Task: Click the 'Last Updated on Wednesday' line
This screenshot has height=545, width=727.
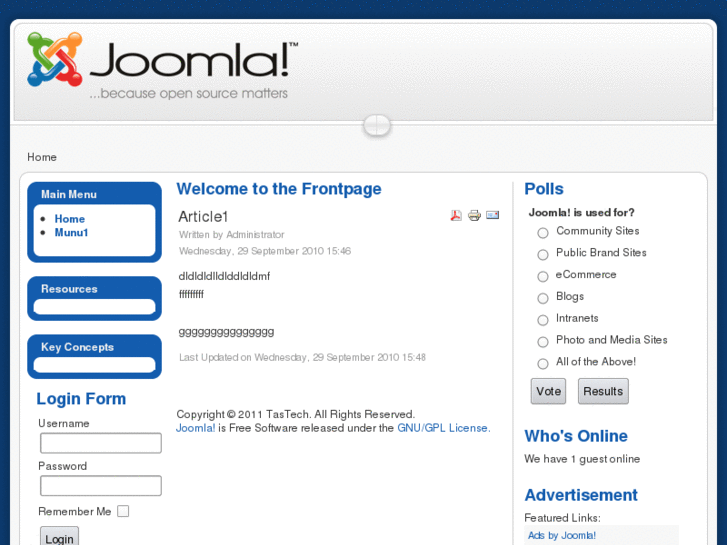Action: (x=302, y=357)
